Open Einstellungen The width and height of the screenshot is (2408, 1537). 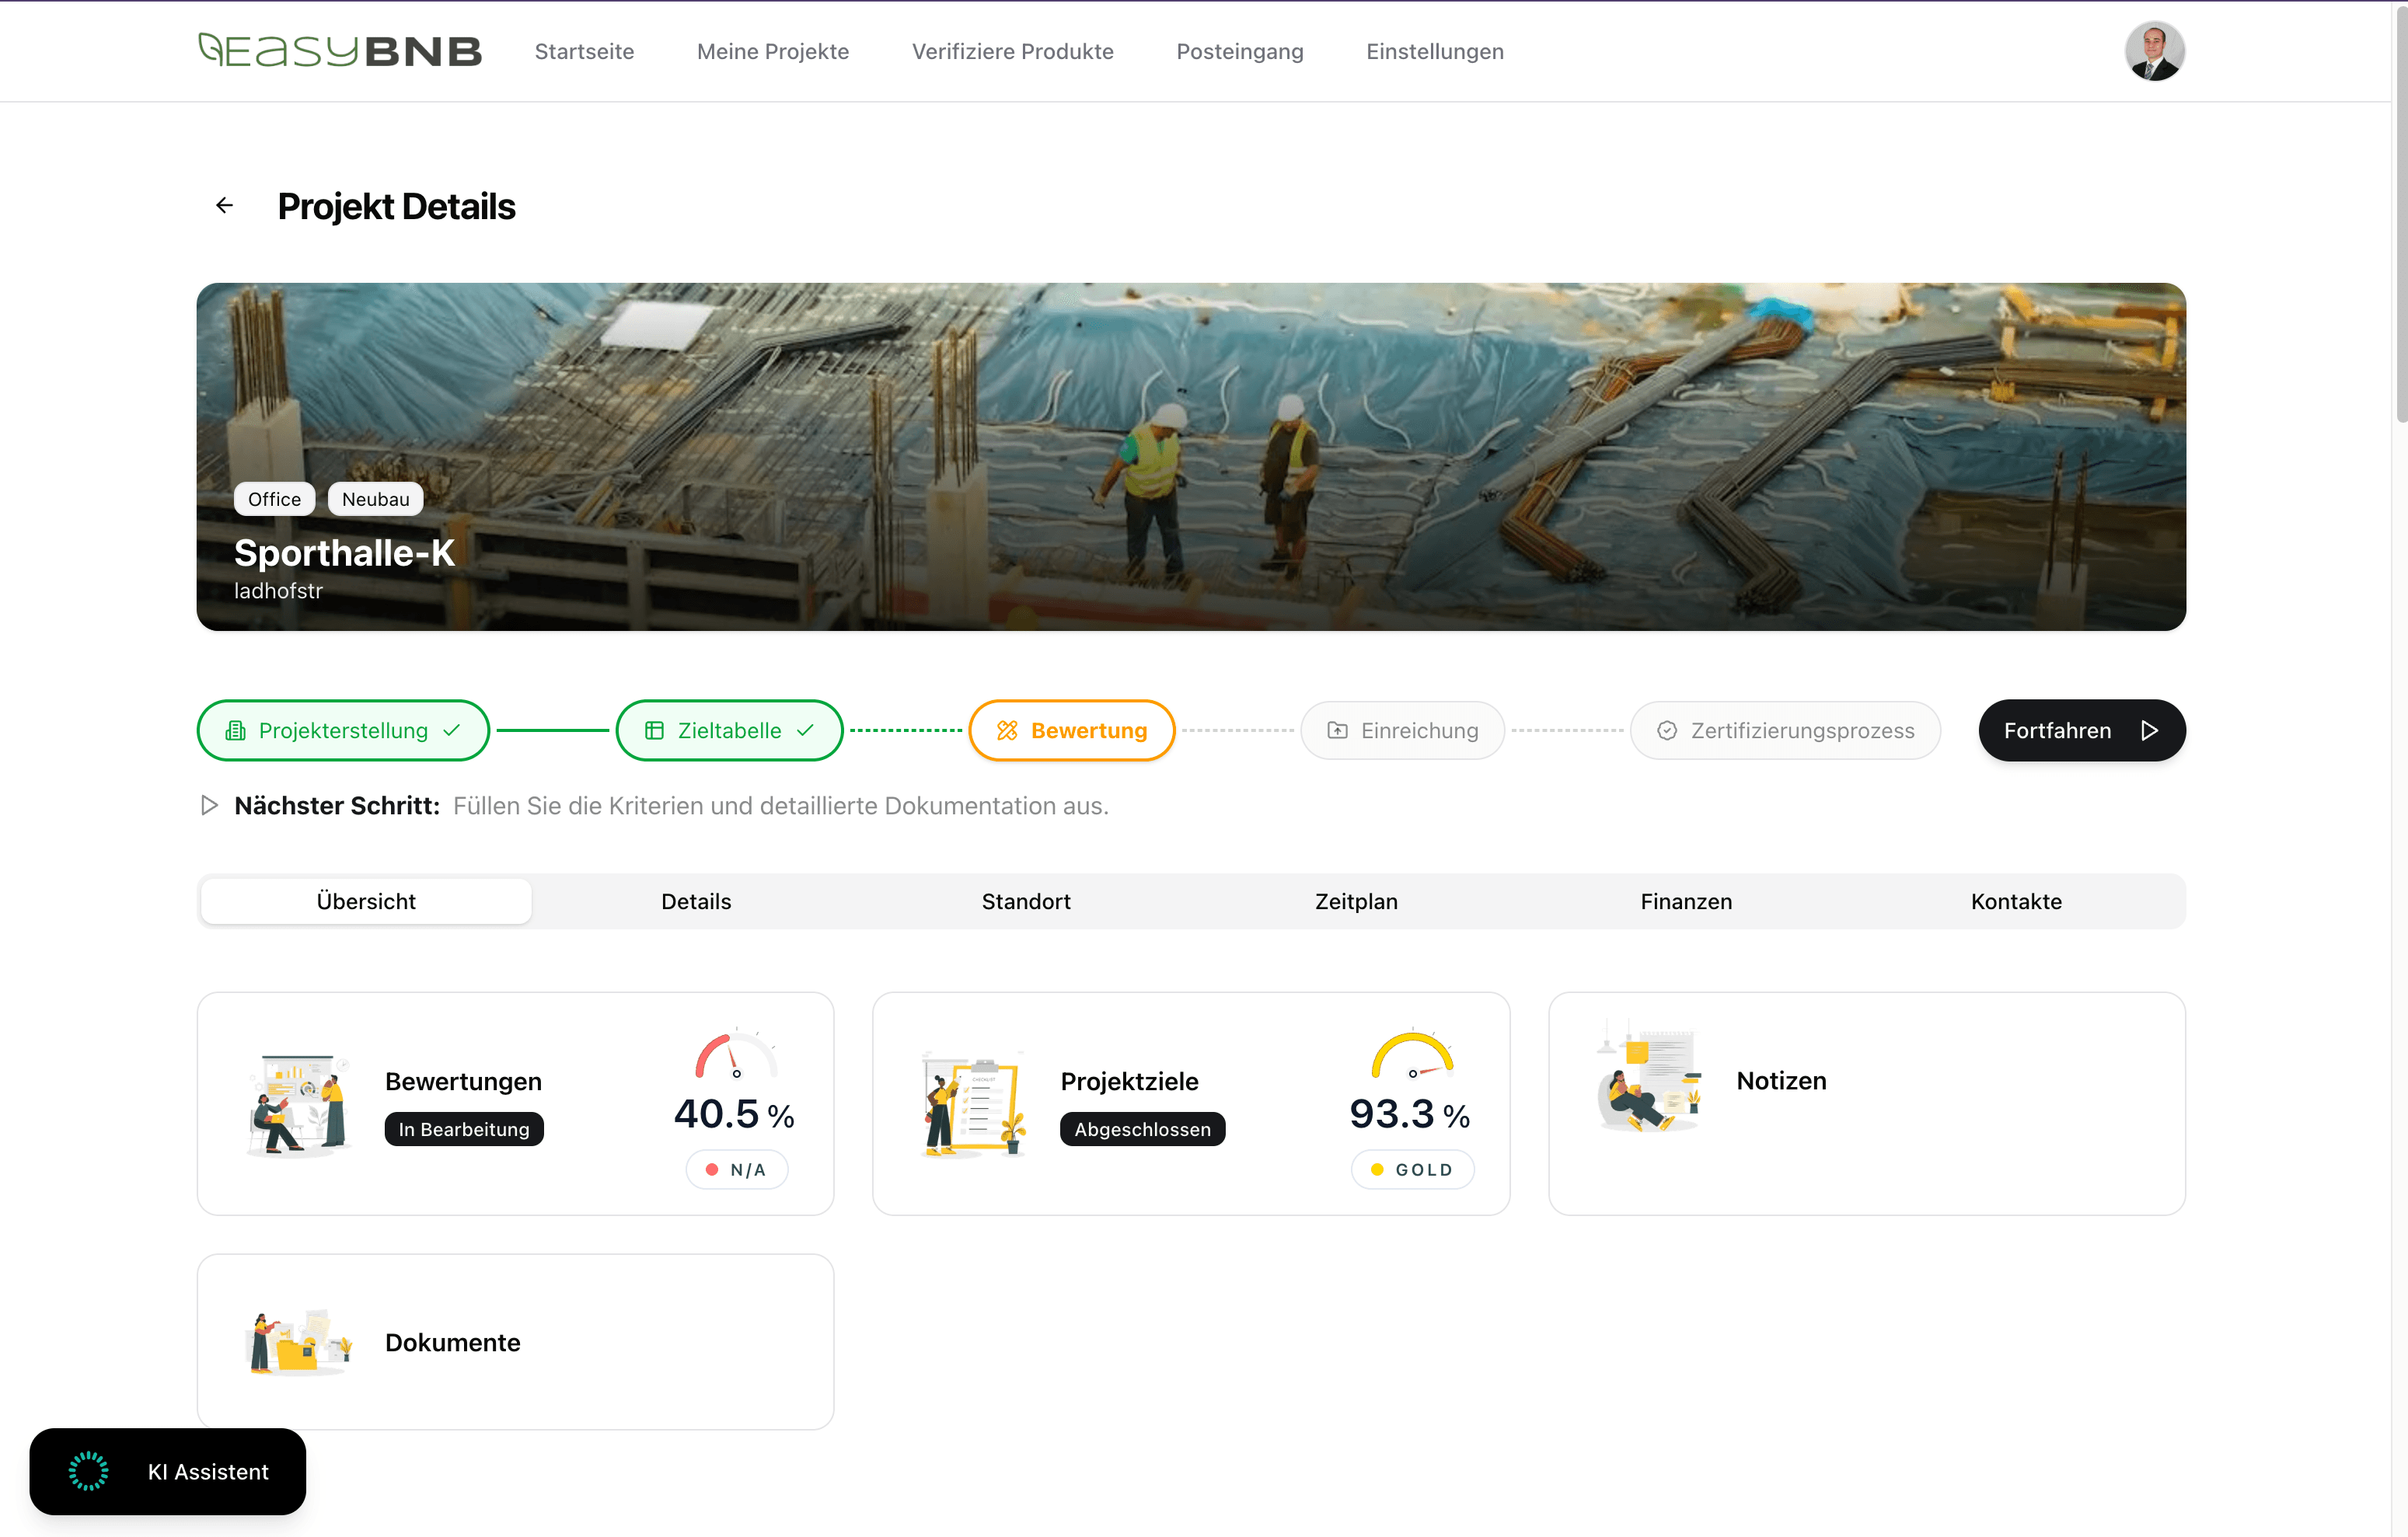point(1435,51)
